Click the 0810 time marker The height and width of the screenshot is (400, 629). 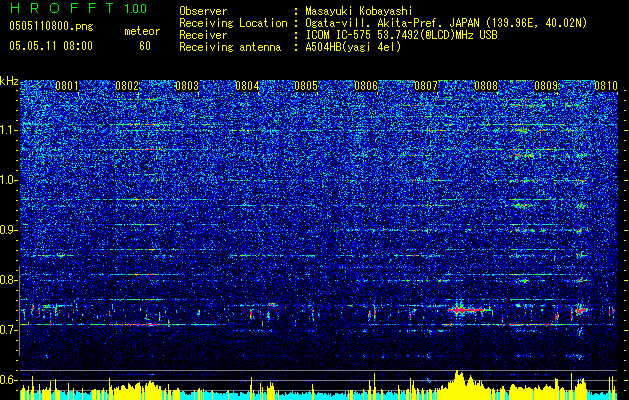606,86
